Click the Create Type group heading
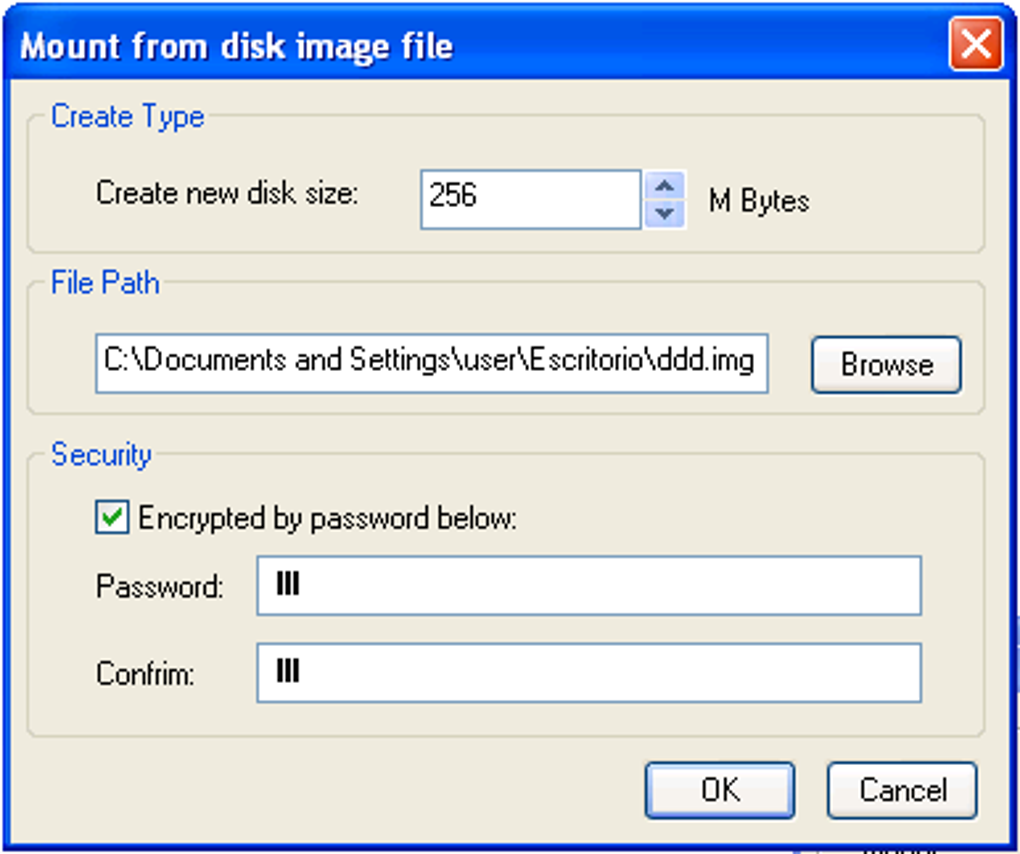The image size is (1020, 854). 127,116
